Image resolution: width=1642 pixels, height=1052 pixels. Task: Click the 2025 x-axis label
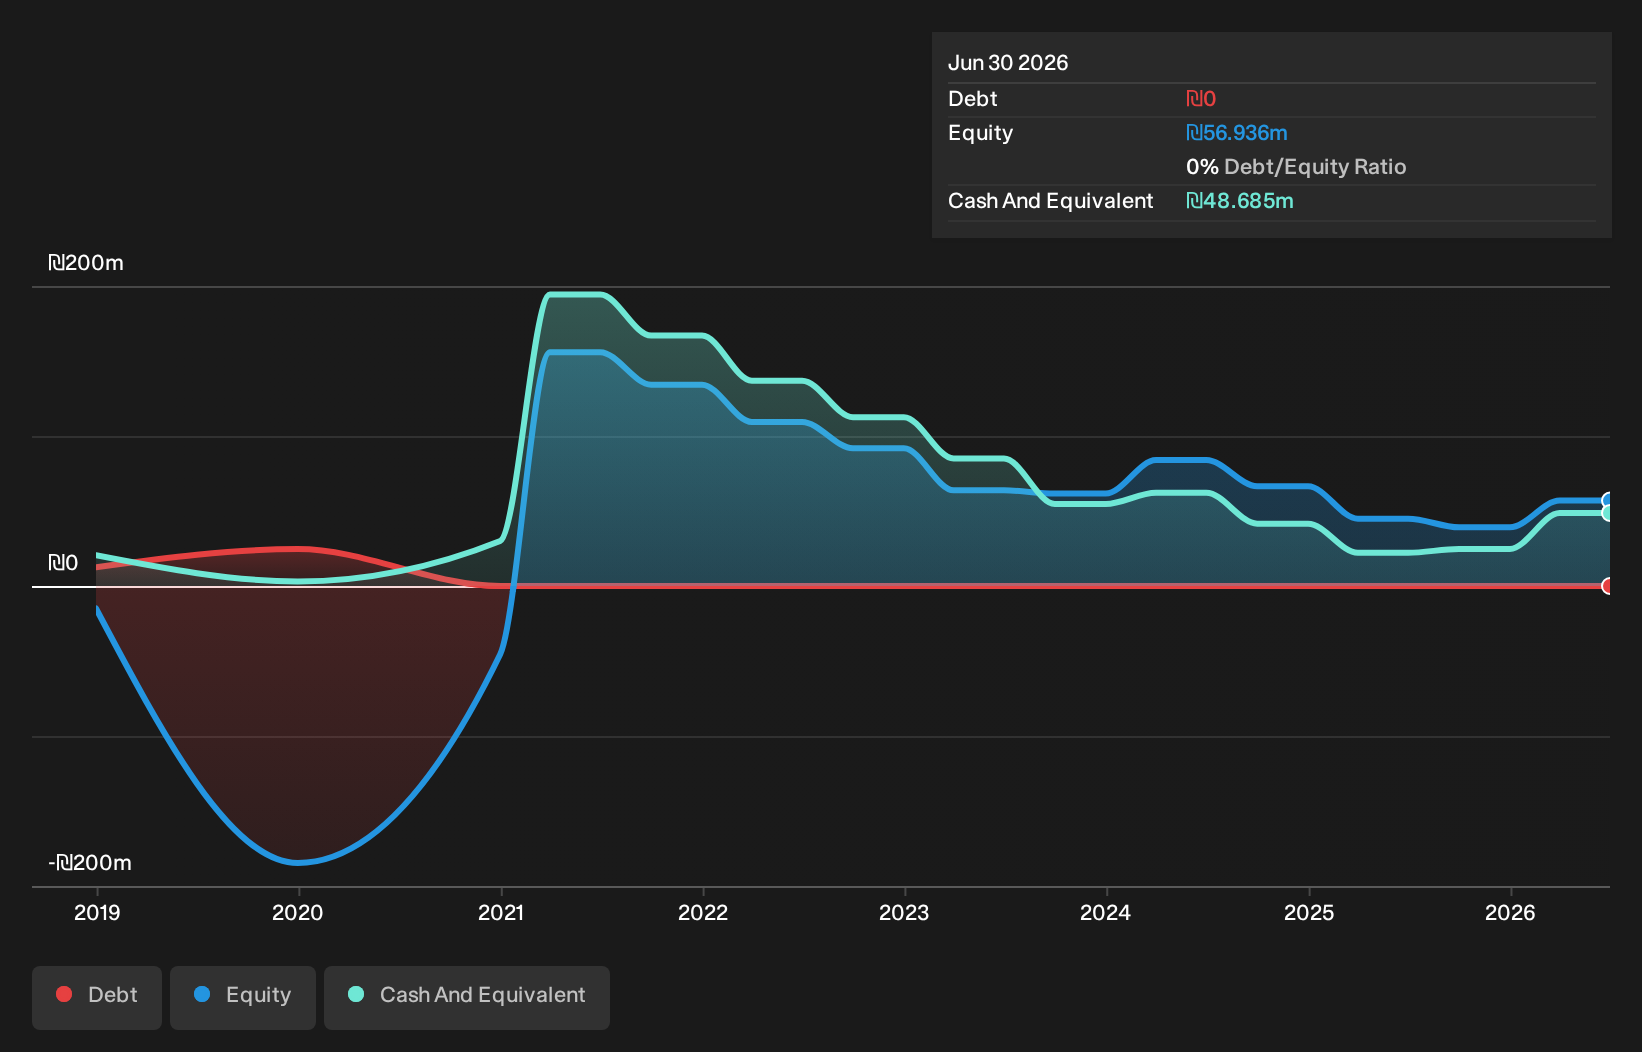pos(1309,912)
